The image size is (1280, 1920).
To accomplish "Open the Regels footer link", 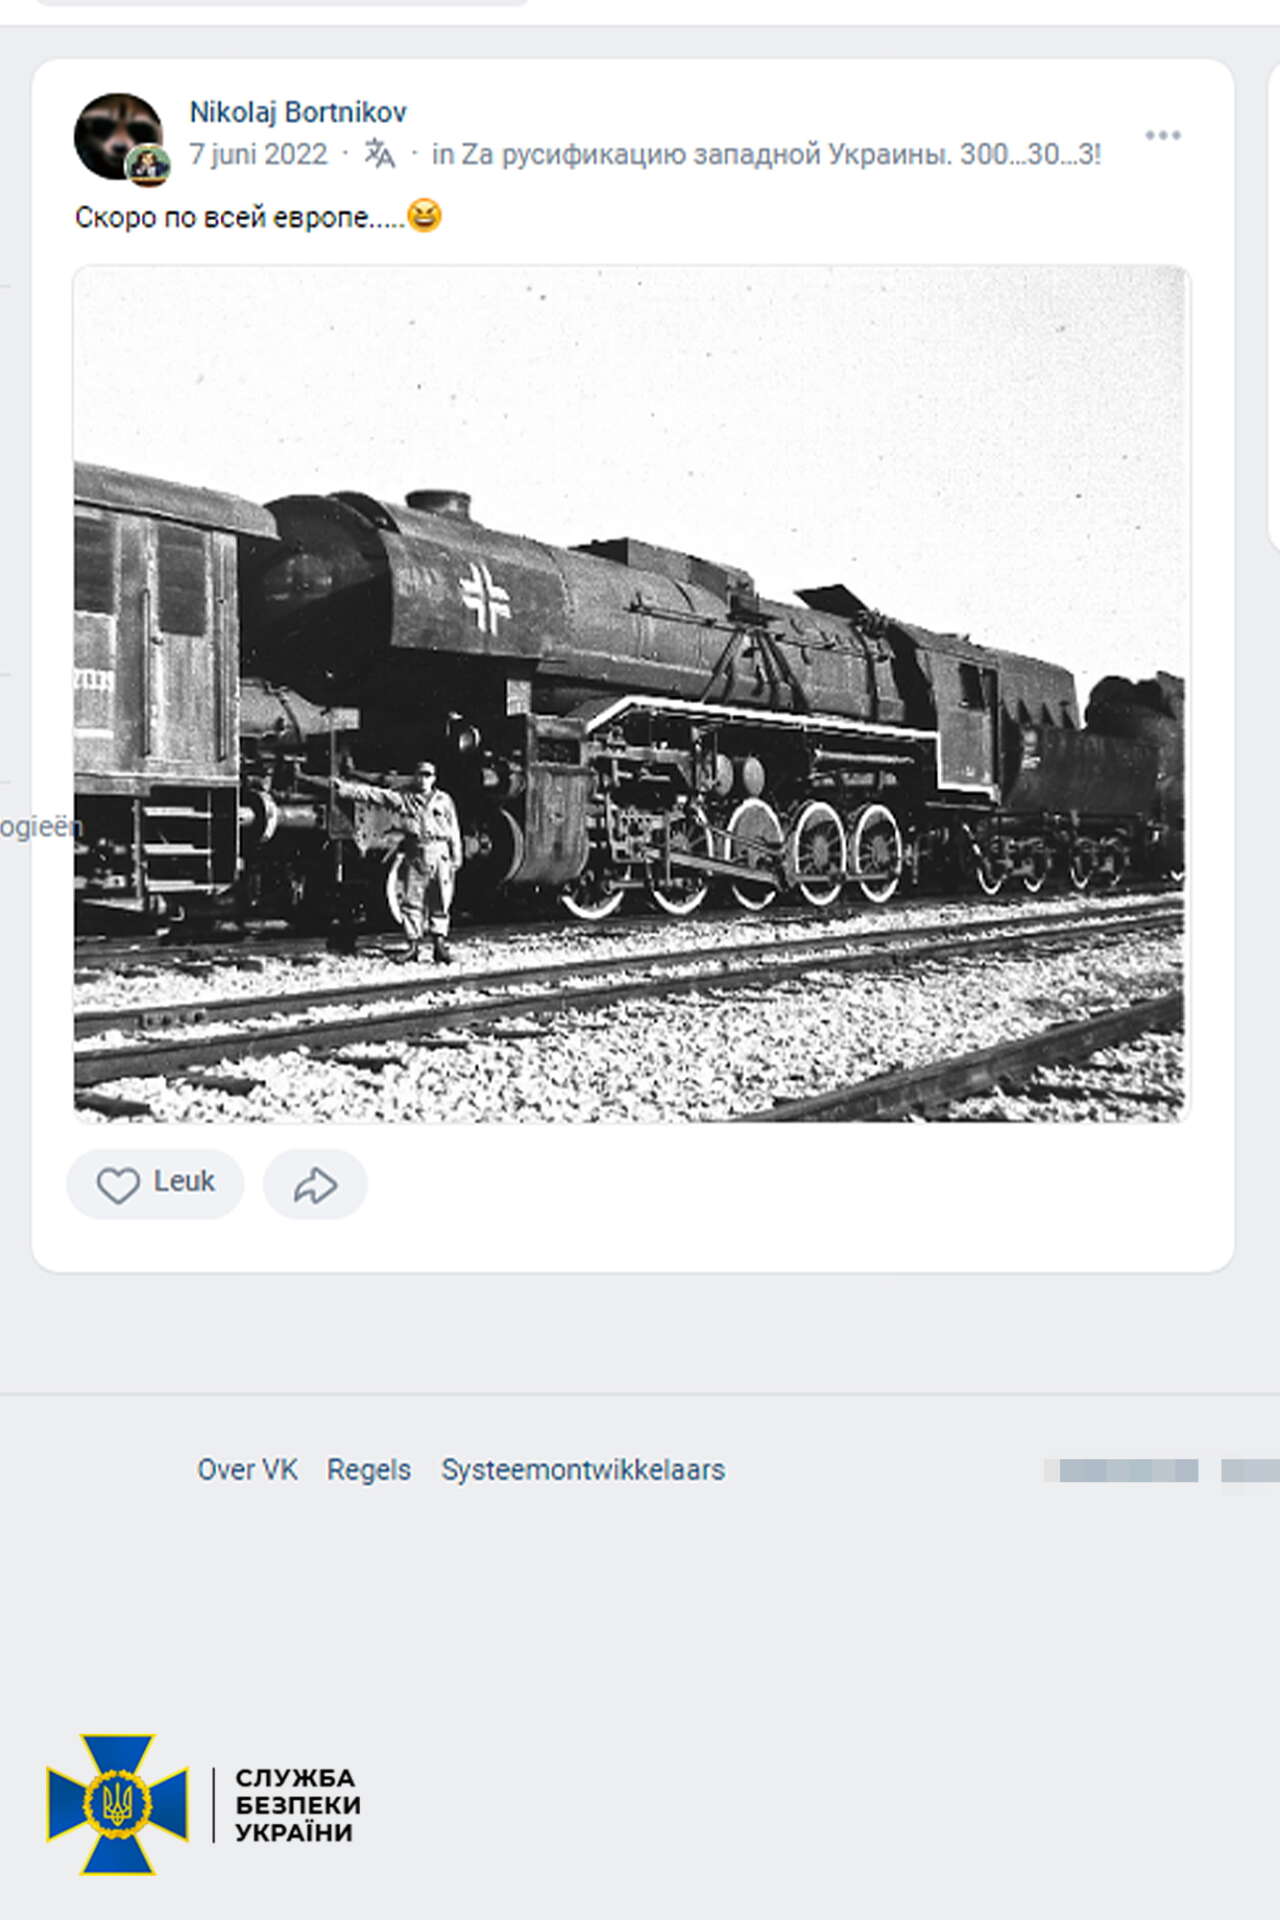I will pyautogui.click(x=369, y=1470).
